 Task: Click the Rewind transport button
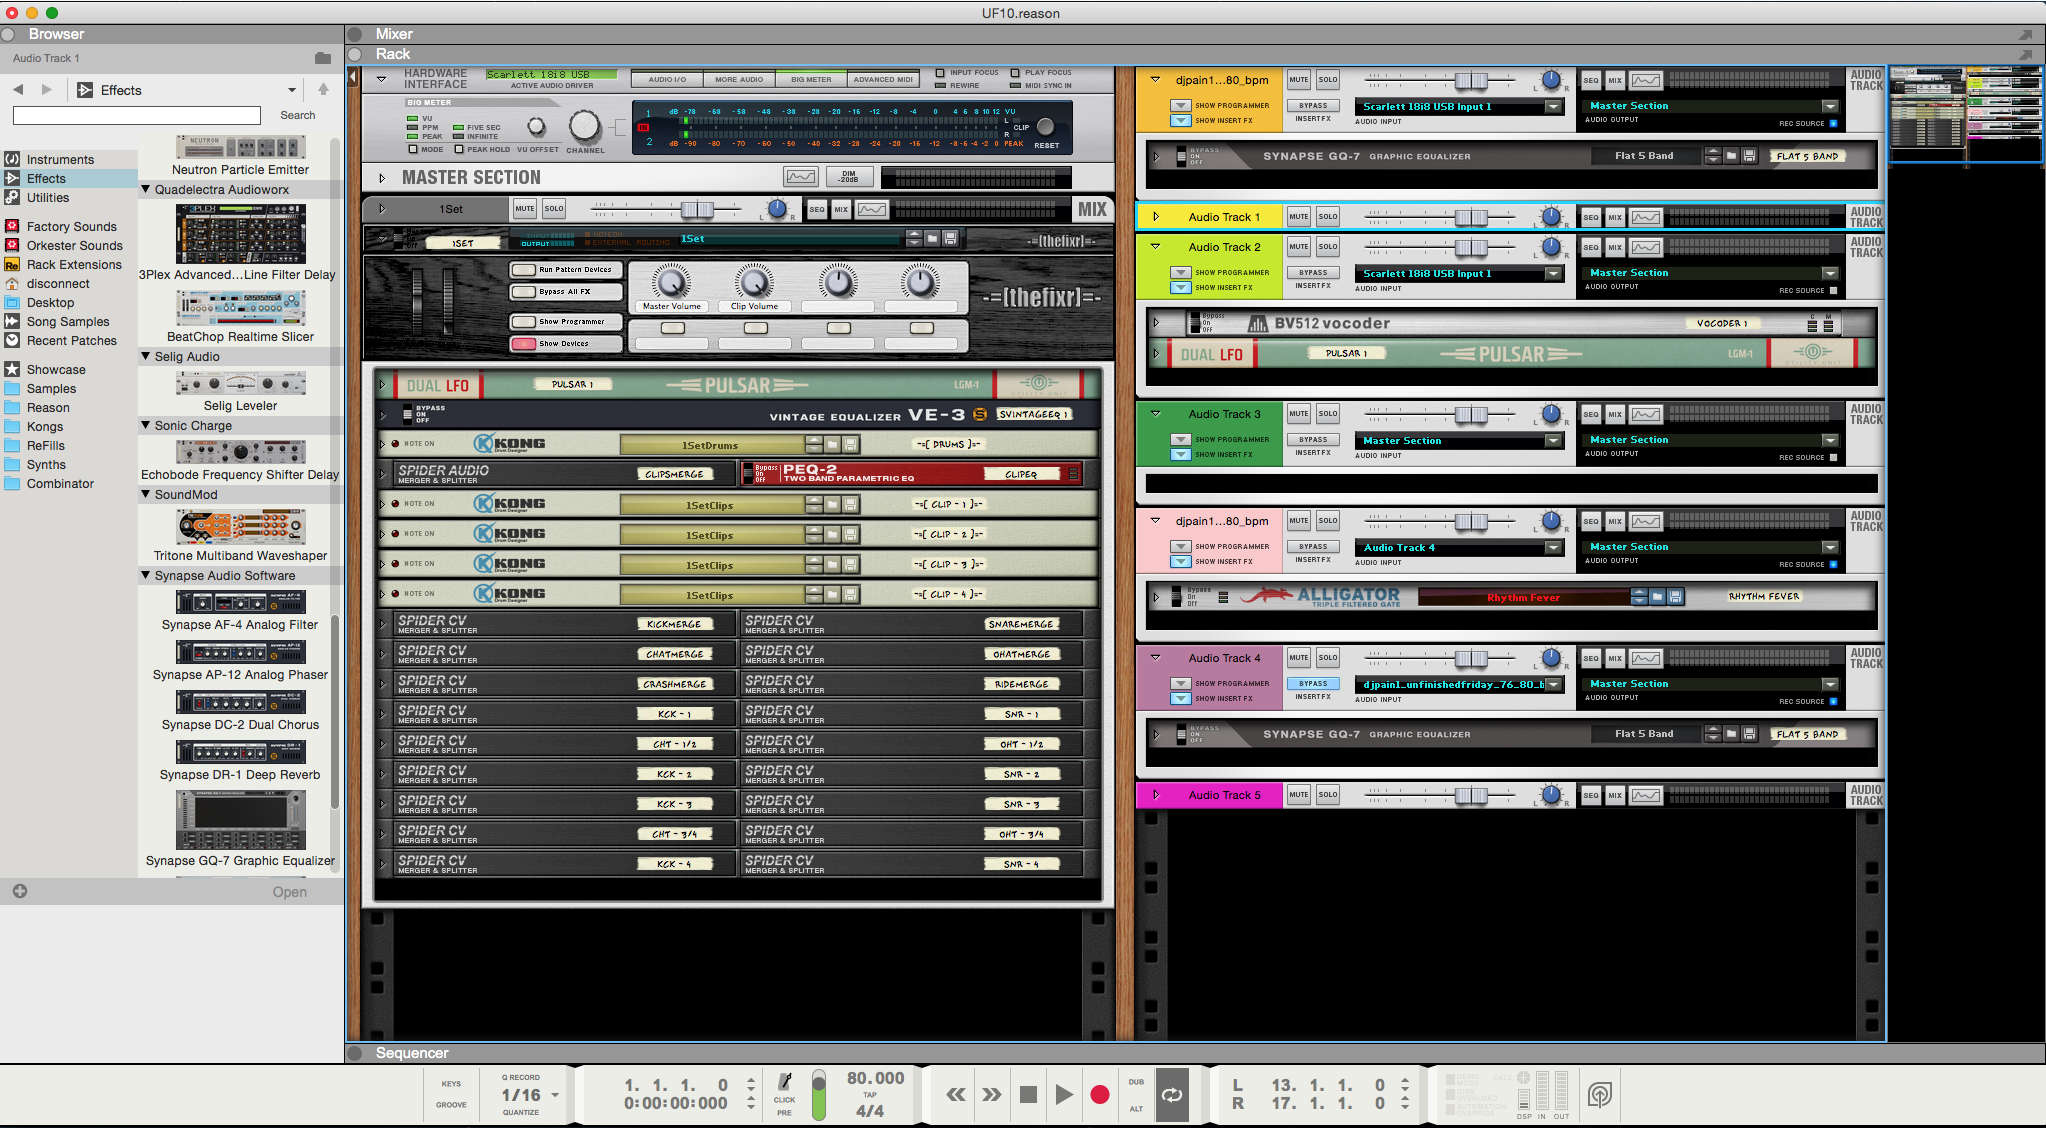pos(957,1095)
